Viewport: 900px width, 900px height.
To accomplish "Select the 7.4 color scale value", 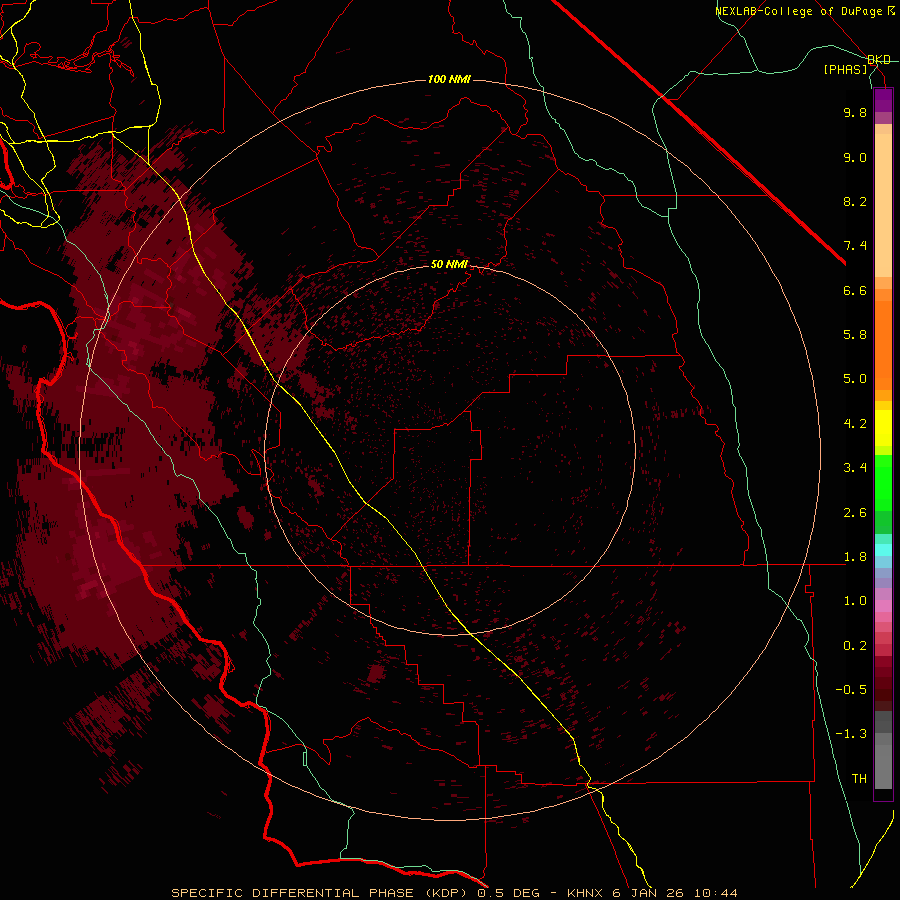I will (x=855, y=246).
